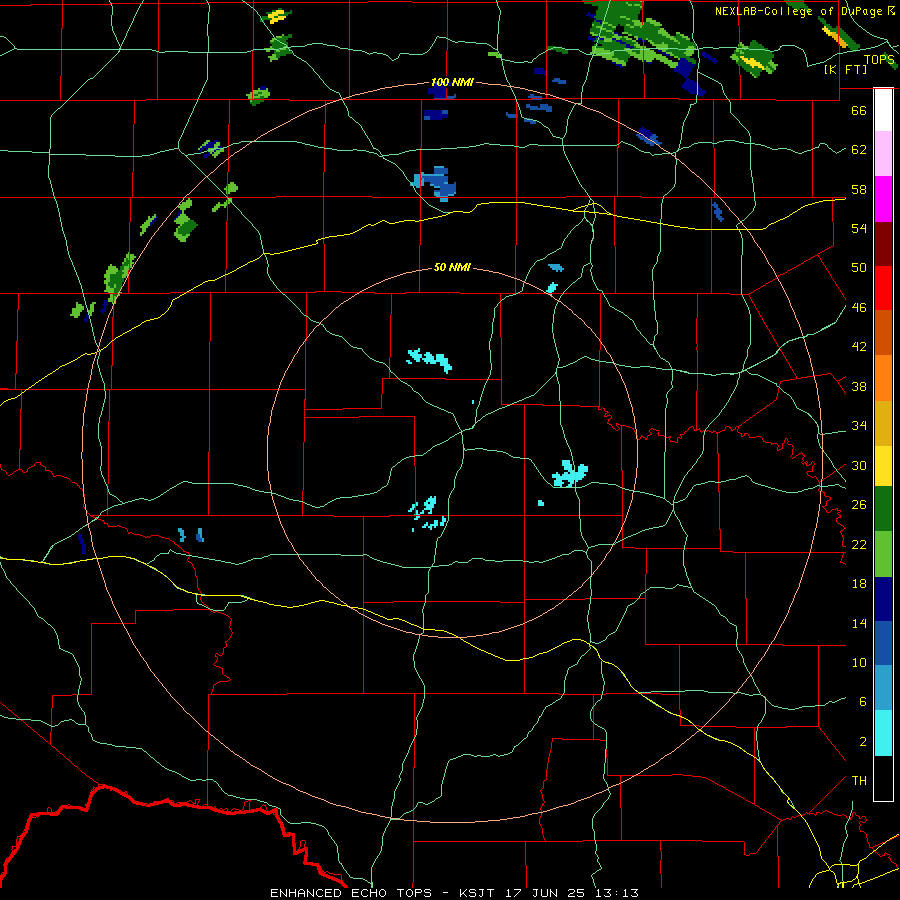Click the '18' legend value
900x900 pixels.
point(859,584)
